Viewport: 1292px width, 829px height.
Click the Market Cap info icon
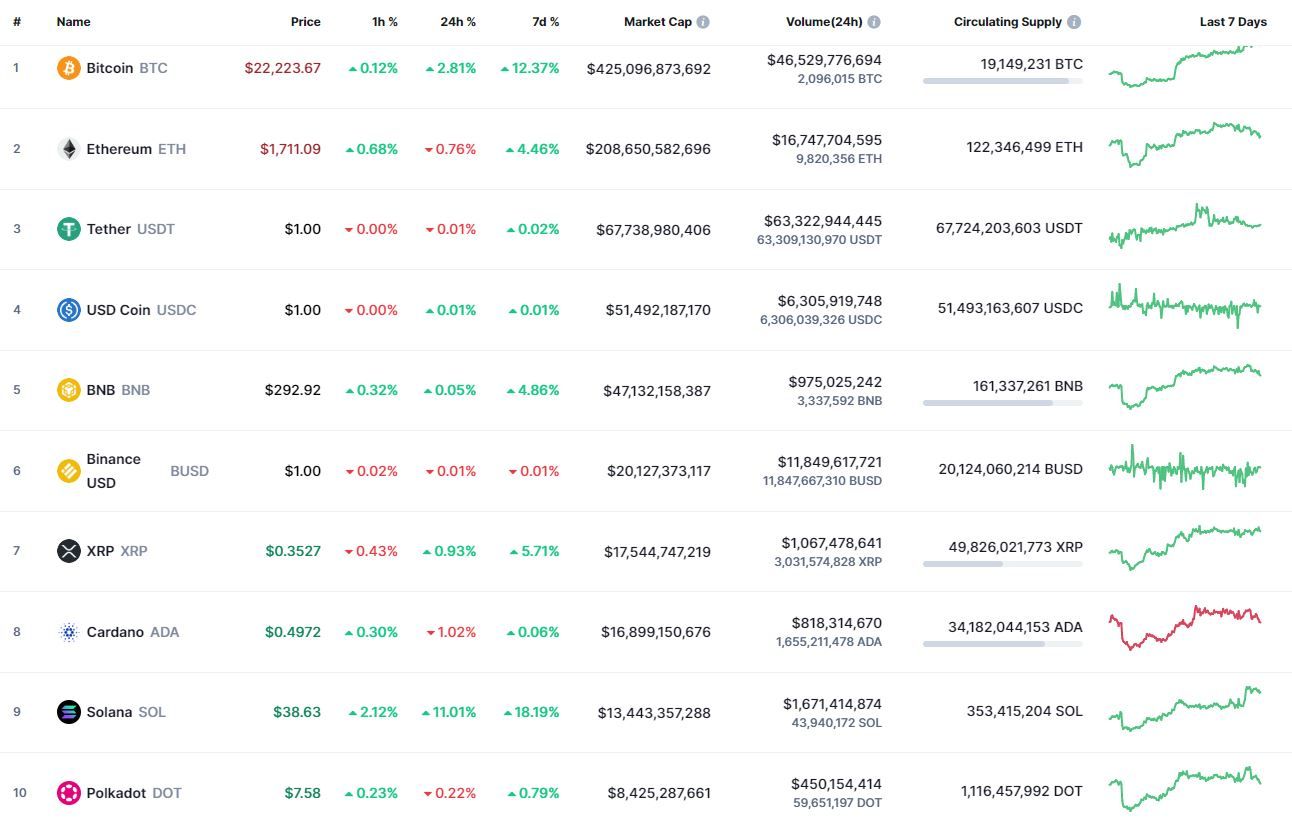tap(703, 22)
